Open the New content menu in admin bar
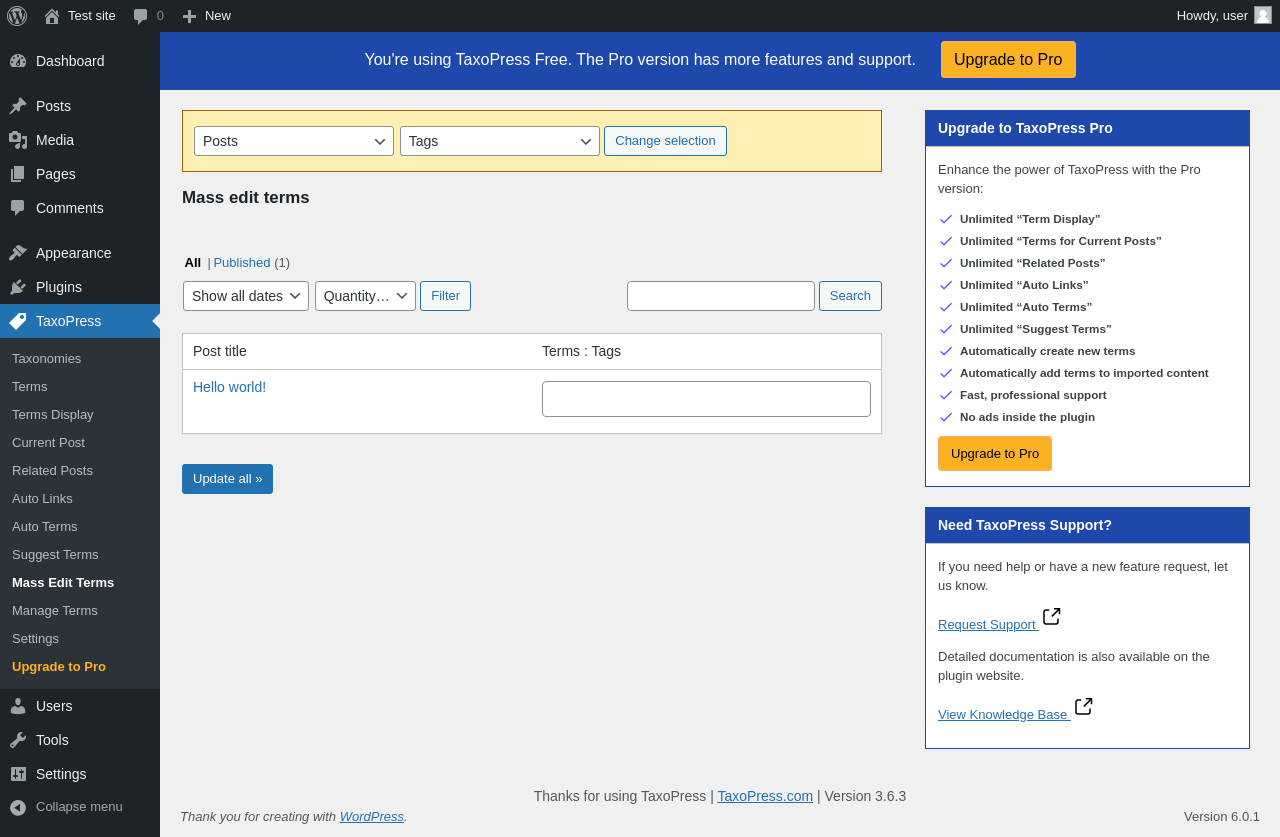The height and width of the screenshot is (837, 1280). [x=207, y=16]
